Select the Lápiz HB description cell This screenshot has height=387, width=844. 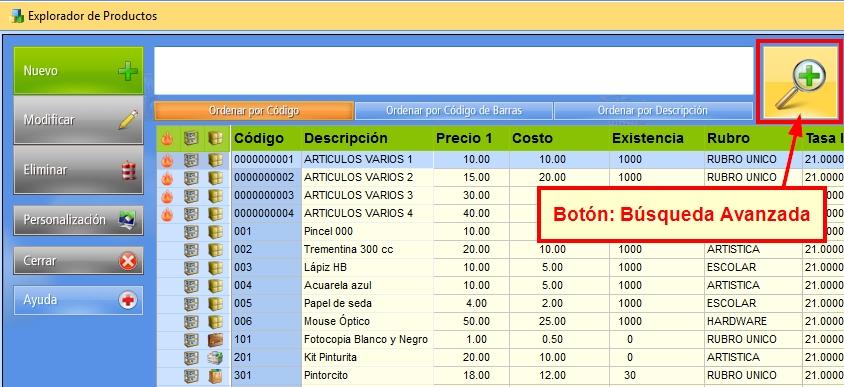click(x=367, y=267)
